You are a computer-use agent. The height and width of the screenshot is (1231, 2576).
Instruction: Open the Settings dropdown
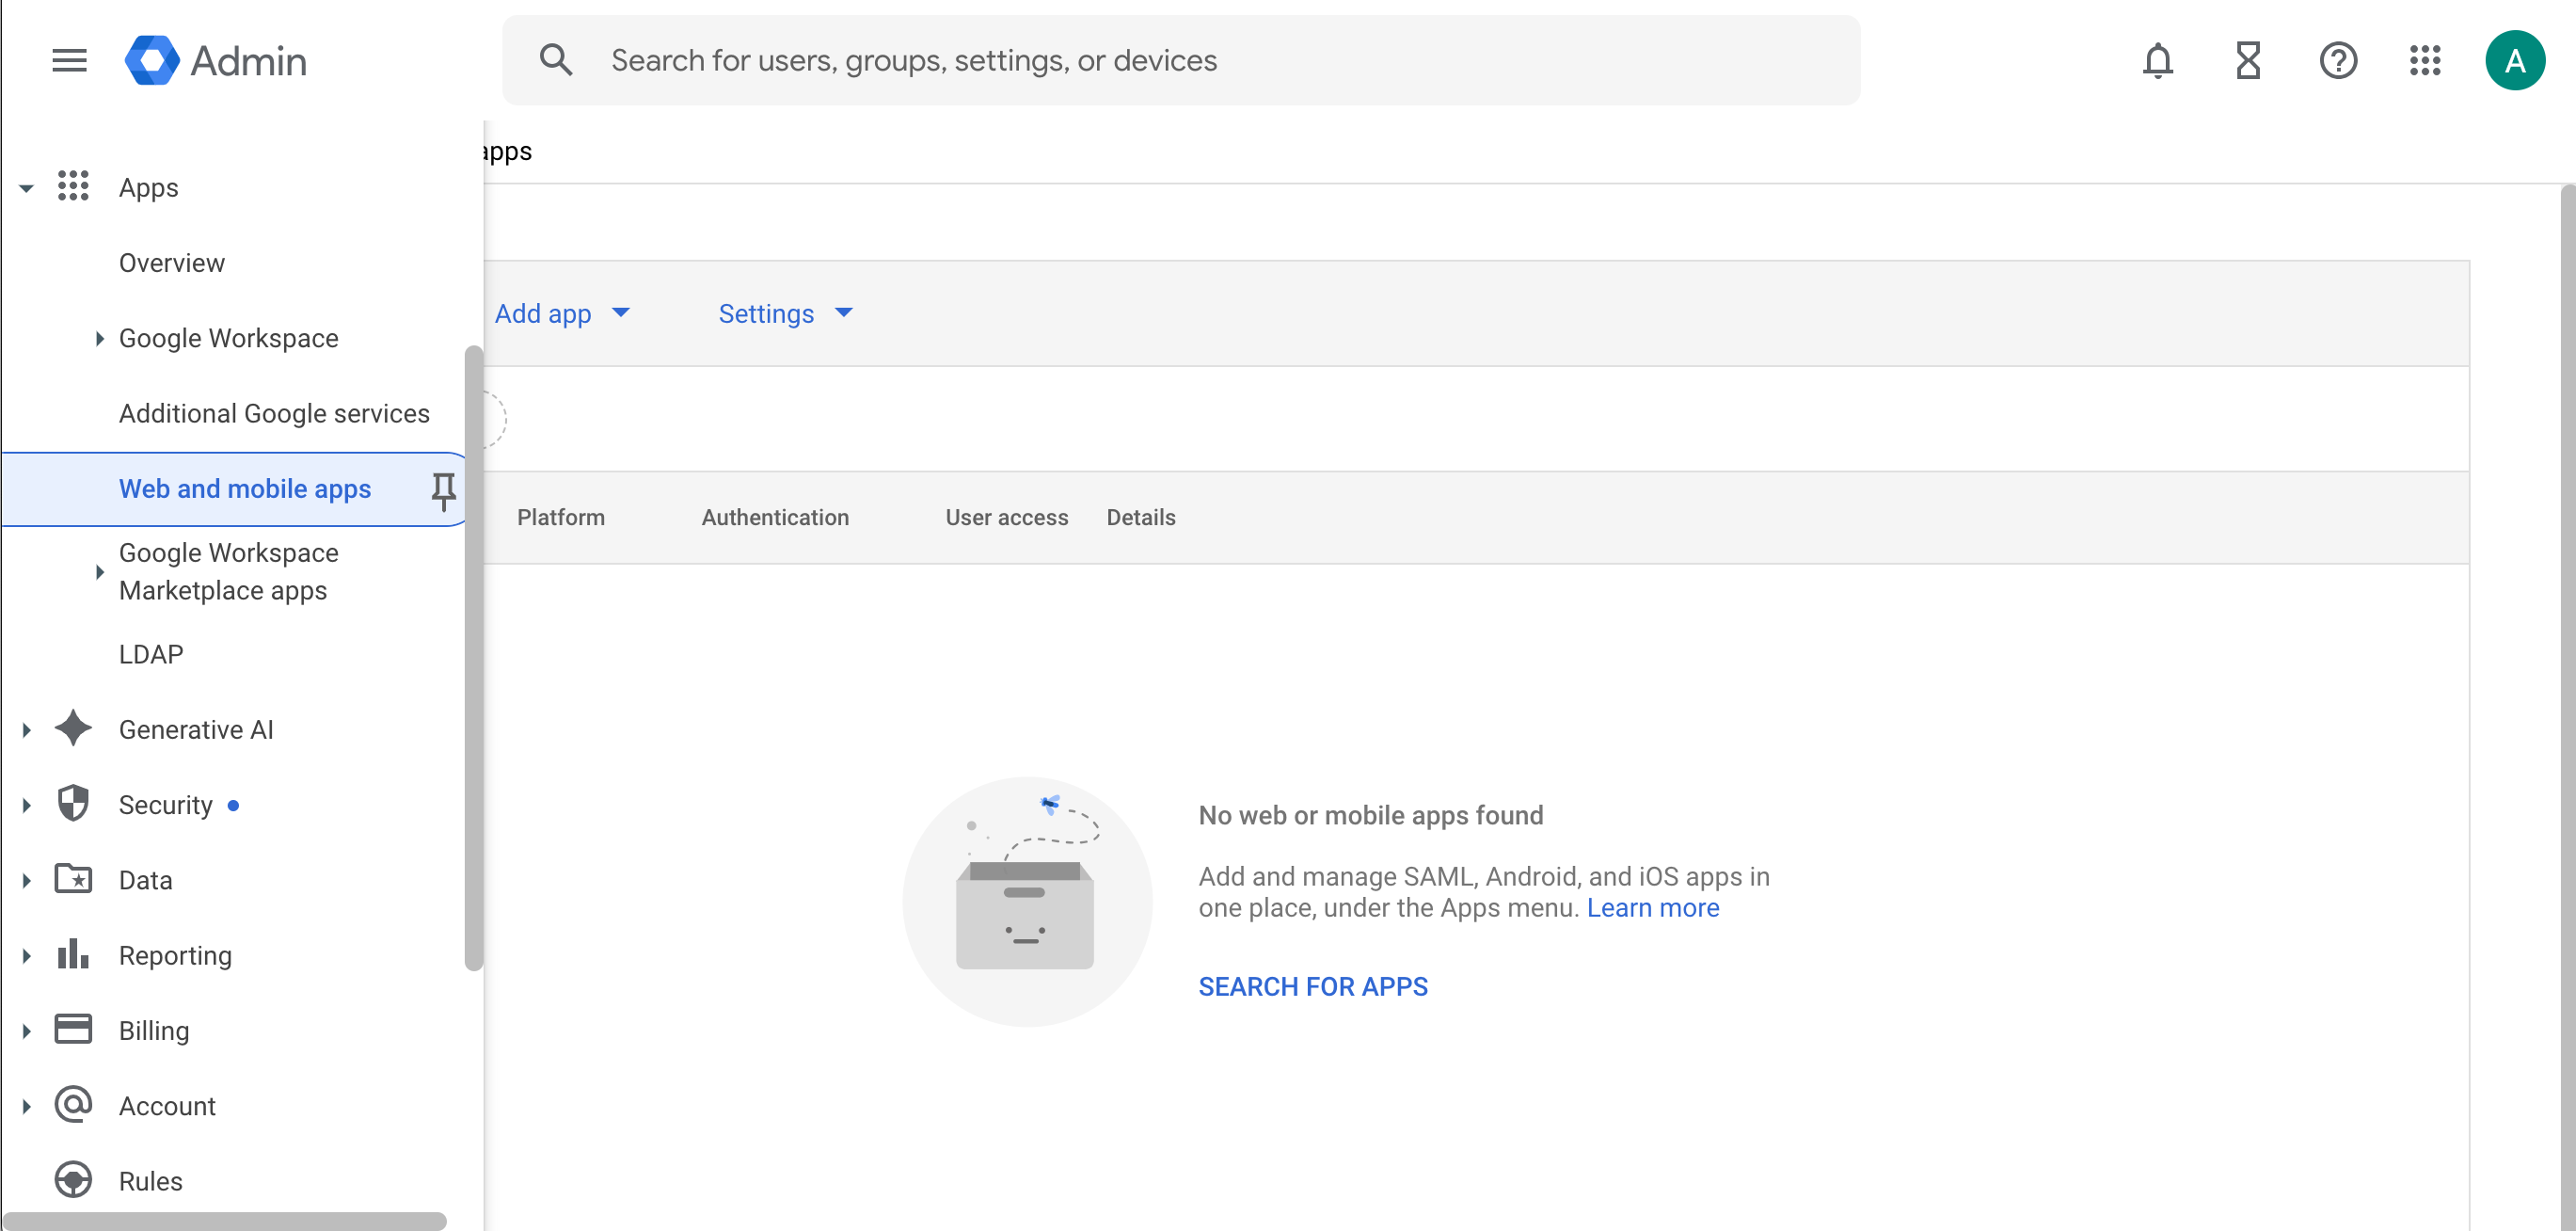coord(785,314)
